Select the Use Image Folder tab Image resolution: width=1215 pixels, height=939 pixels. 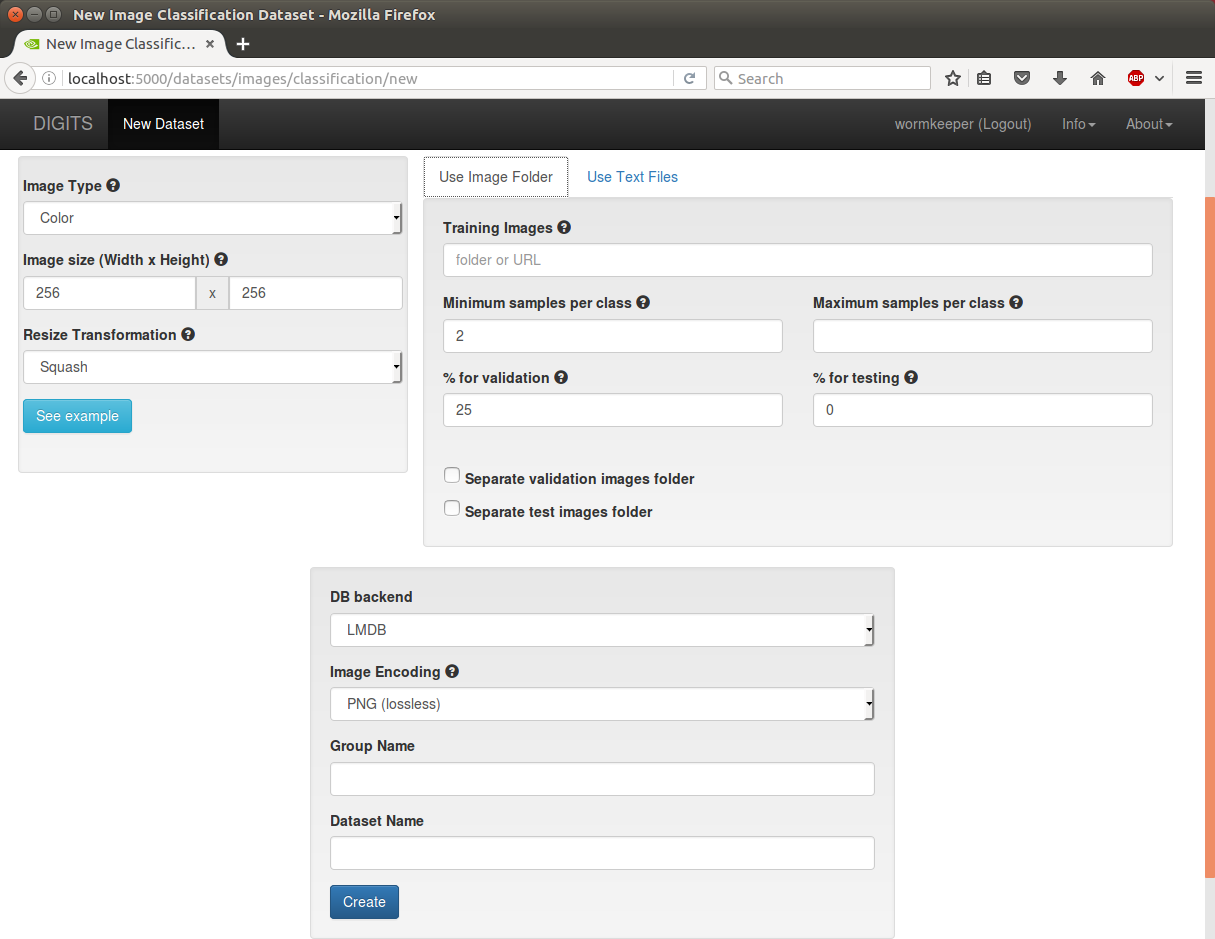496,177
